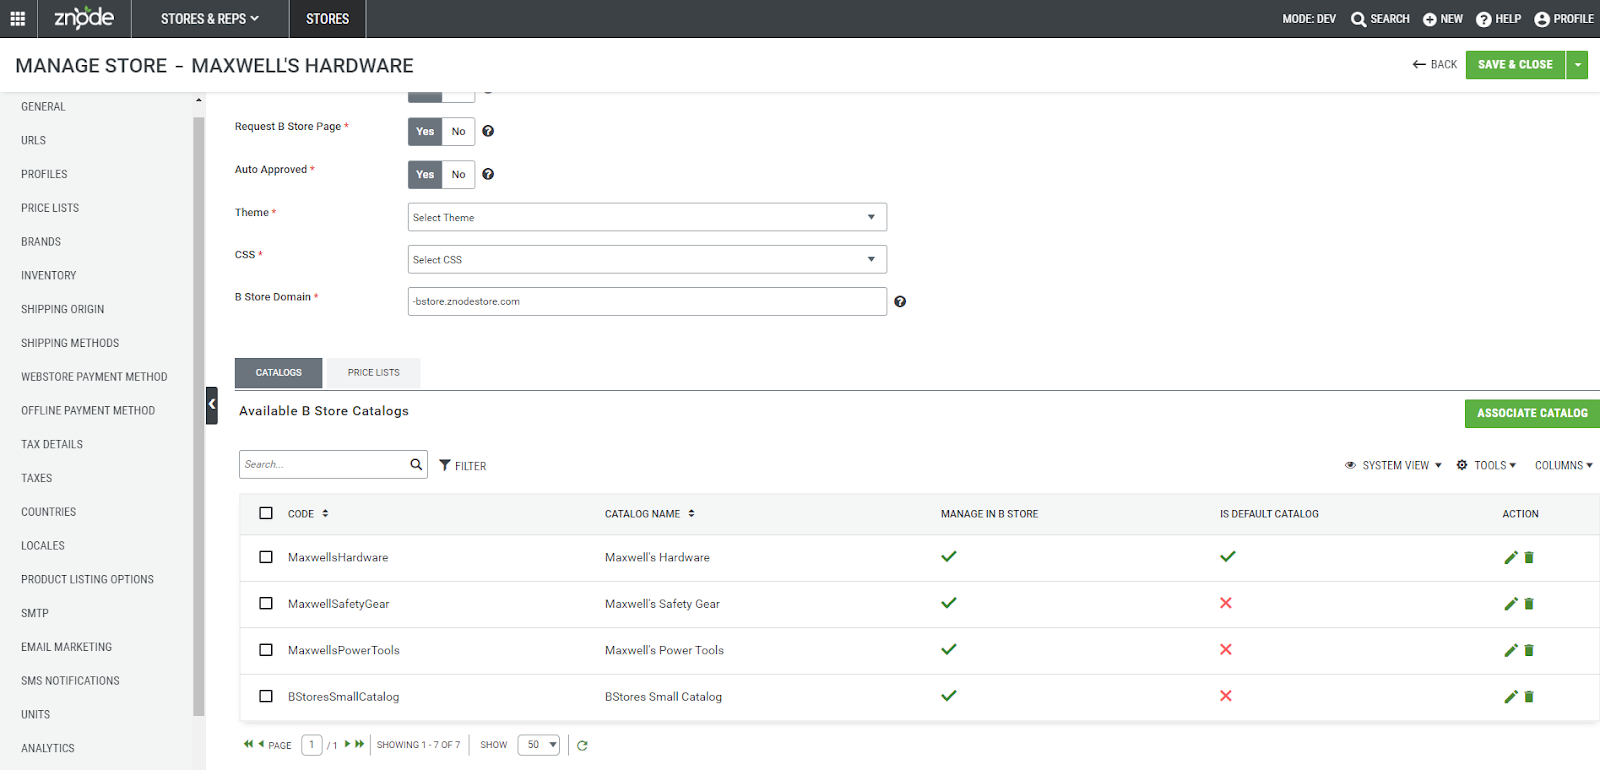This screenshot has height=770, width=1600.
Task: Go to the last page of results
Action: click(360, 744)
